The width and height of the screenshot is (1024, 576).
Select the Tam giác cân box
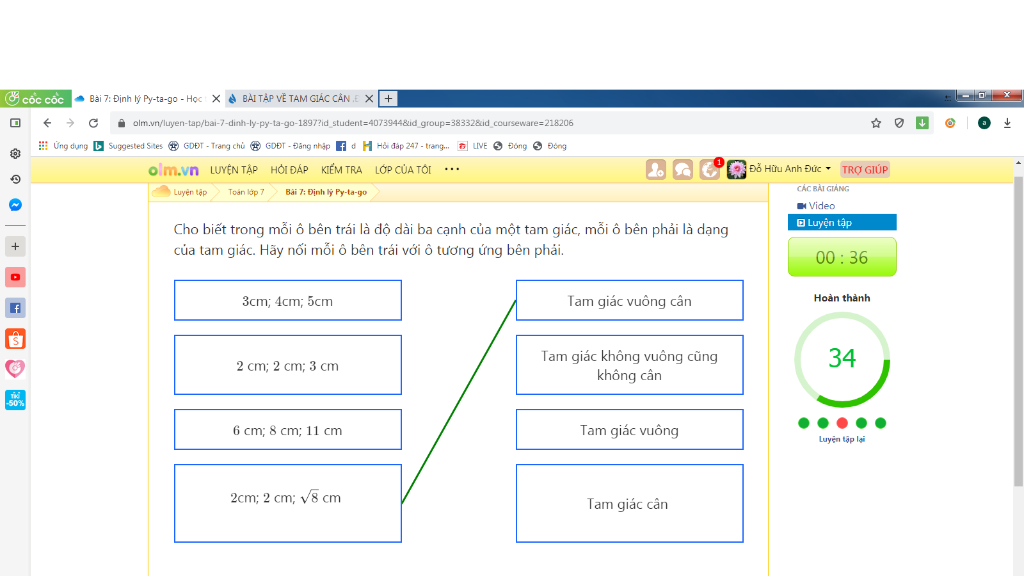(630, 504)
